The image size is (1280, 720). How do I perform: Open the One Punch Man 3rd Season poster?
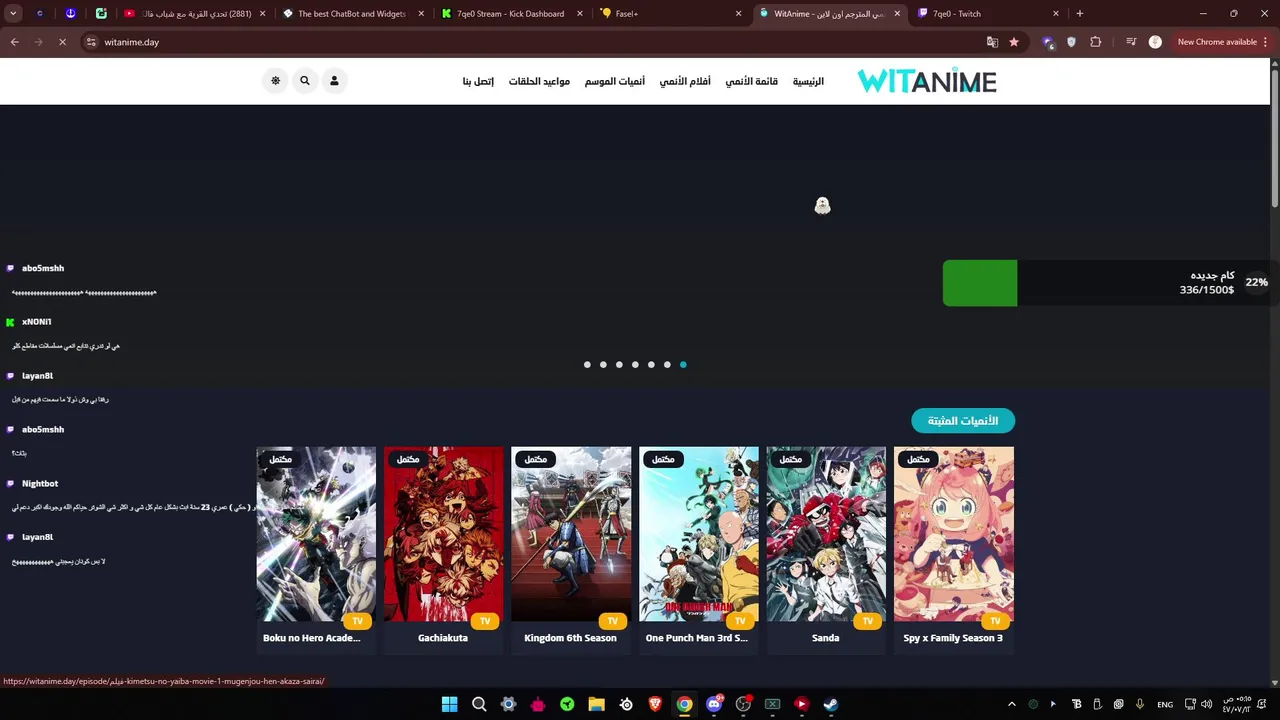click(x=699, y=535)
